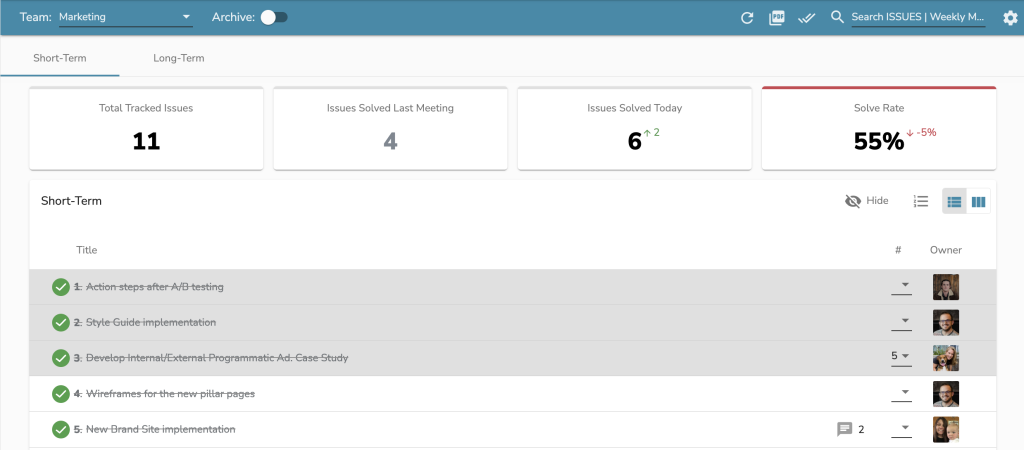Switch to the Long-Term tab
Image resolution: width=1024 pixels, height=450 pixels.
coord(179,58)
